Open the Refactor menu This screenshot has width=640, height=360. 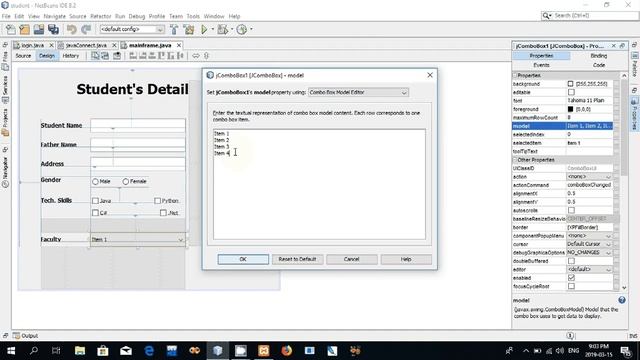(100, 16)
